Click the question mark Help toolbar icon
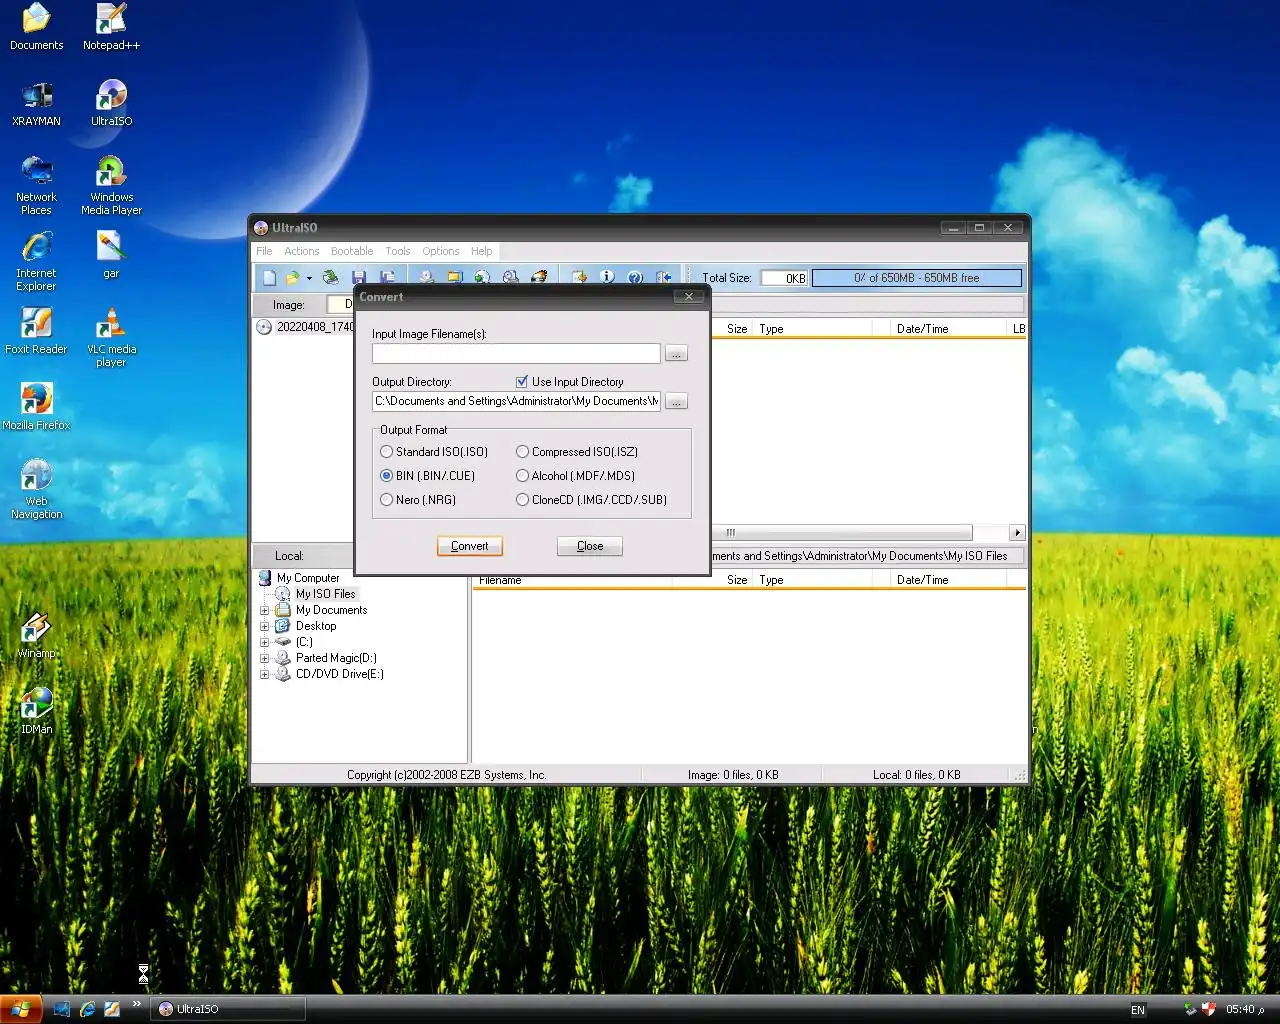Viewport: 1280px width, 1024px height. click(x=635, y=277)
